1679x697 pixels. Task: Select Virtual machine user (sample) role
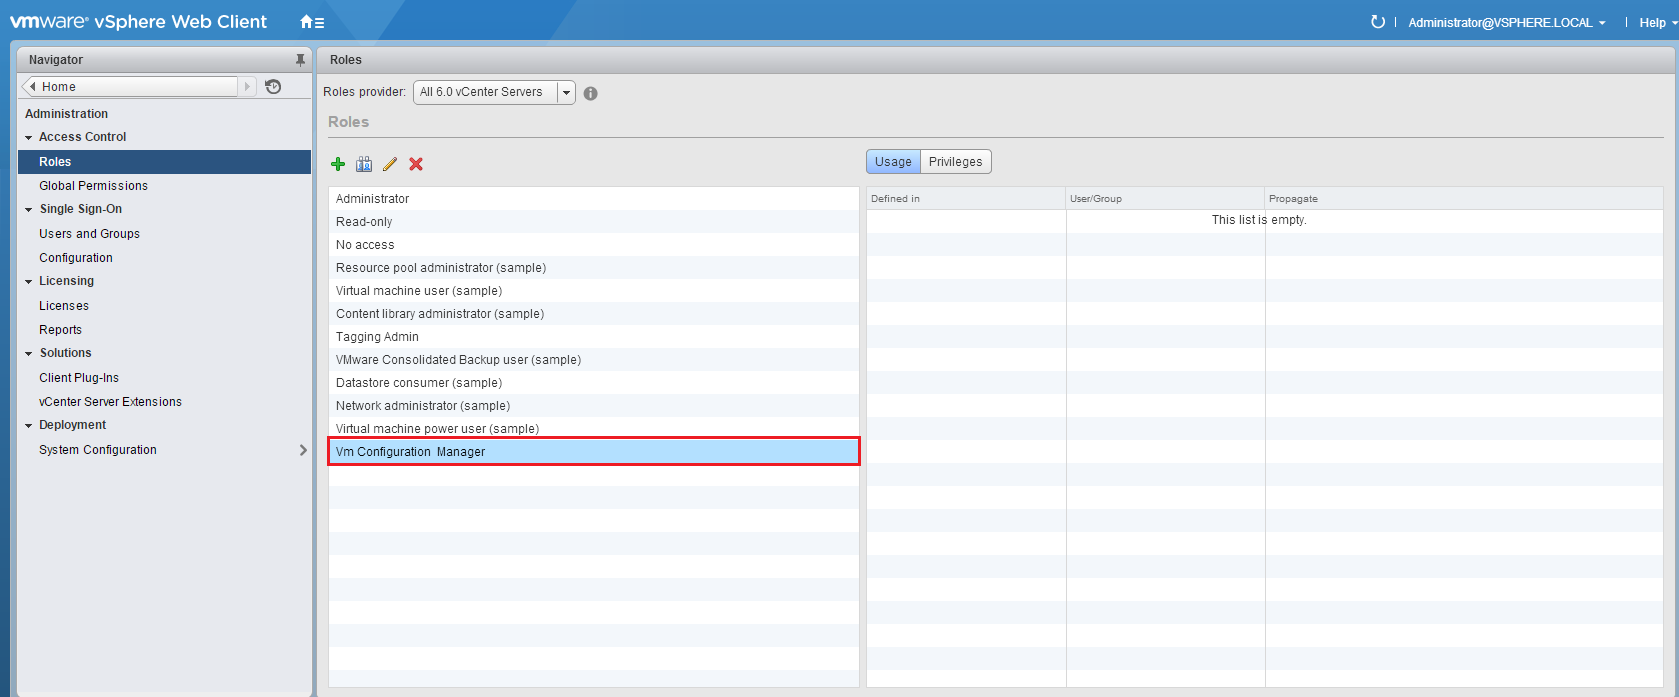pyautogui.click(x=594, y=291)
